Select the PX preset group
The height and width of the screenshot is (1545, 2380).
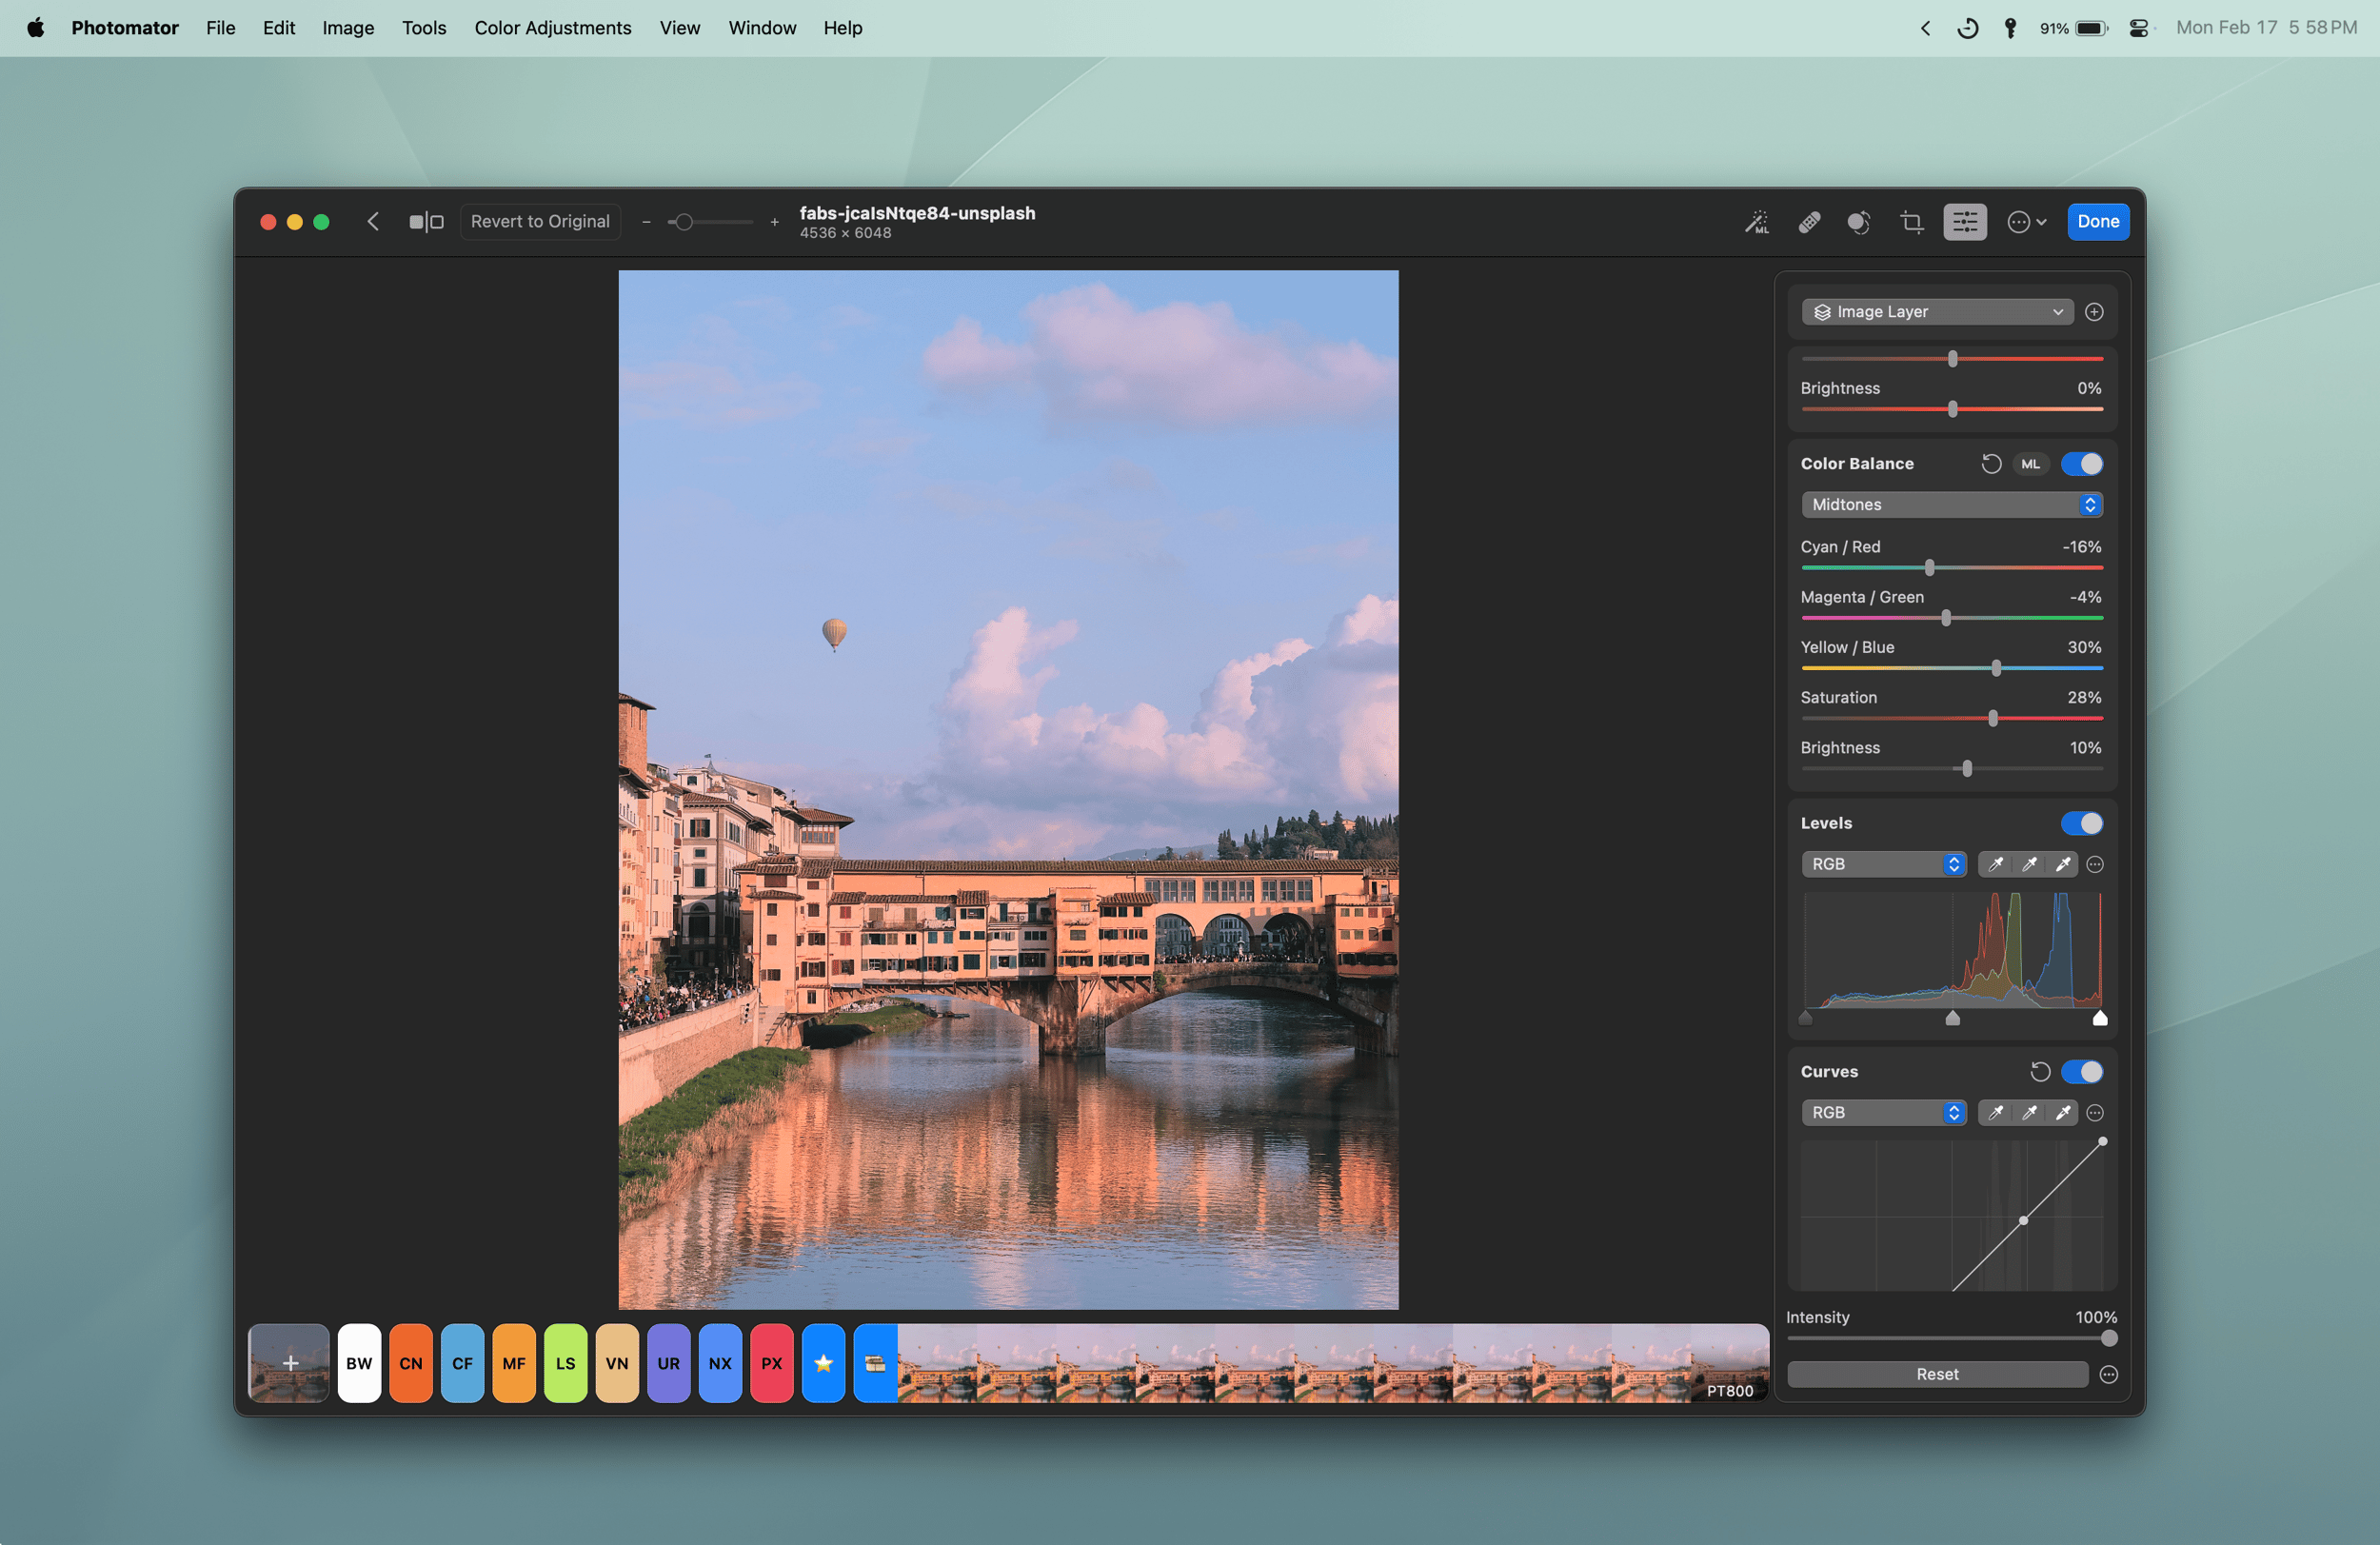click(x=772, y=1363)
